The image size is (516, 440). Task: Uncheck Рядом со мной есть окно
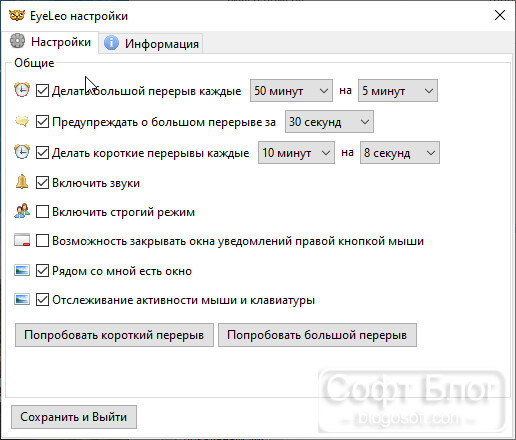[x=42, y=270]
